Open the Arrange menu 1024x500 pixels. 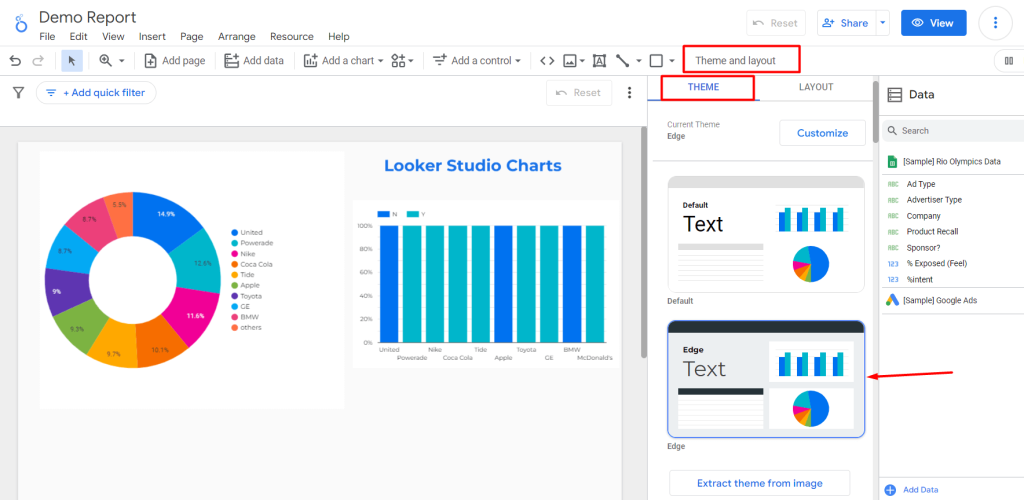point(236,37)
